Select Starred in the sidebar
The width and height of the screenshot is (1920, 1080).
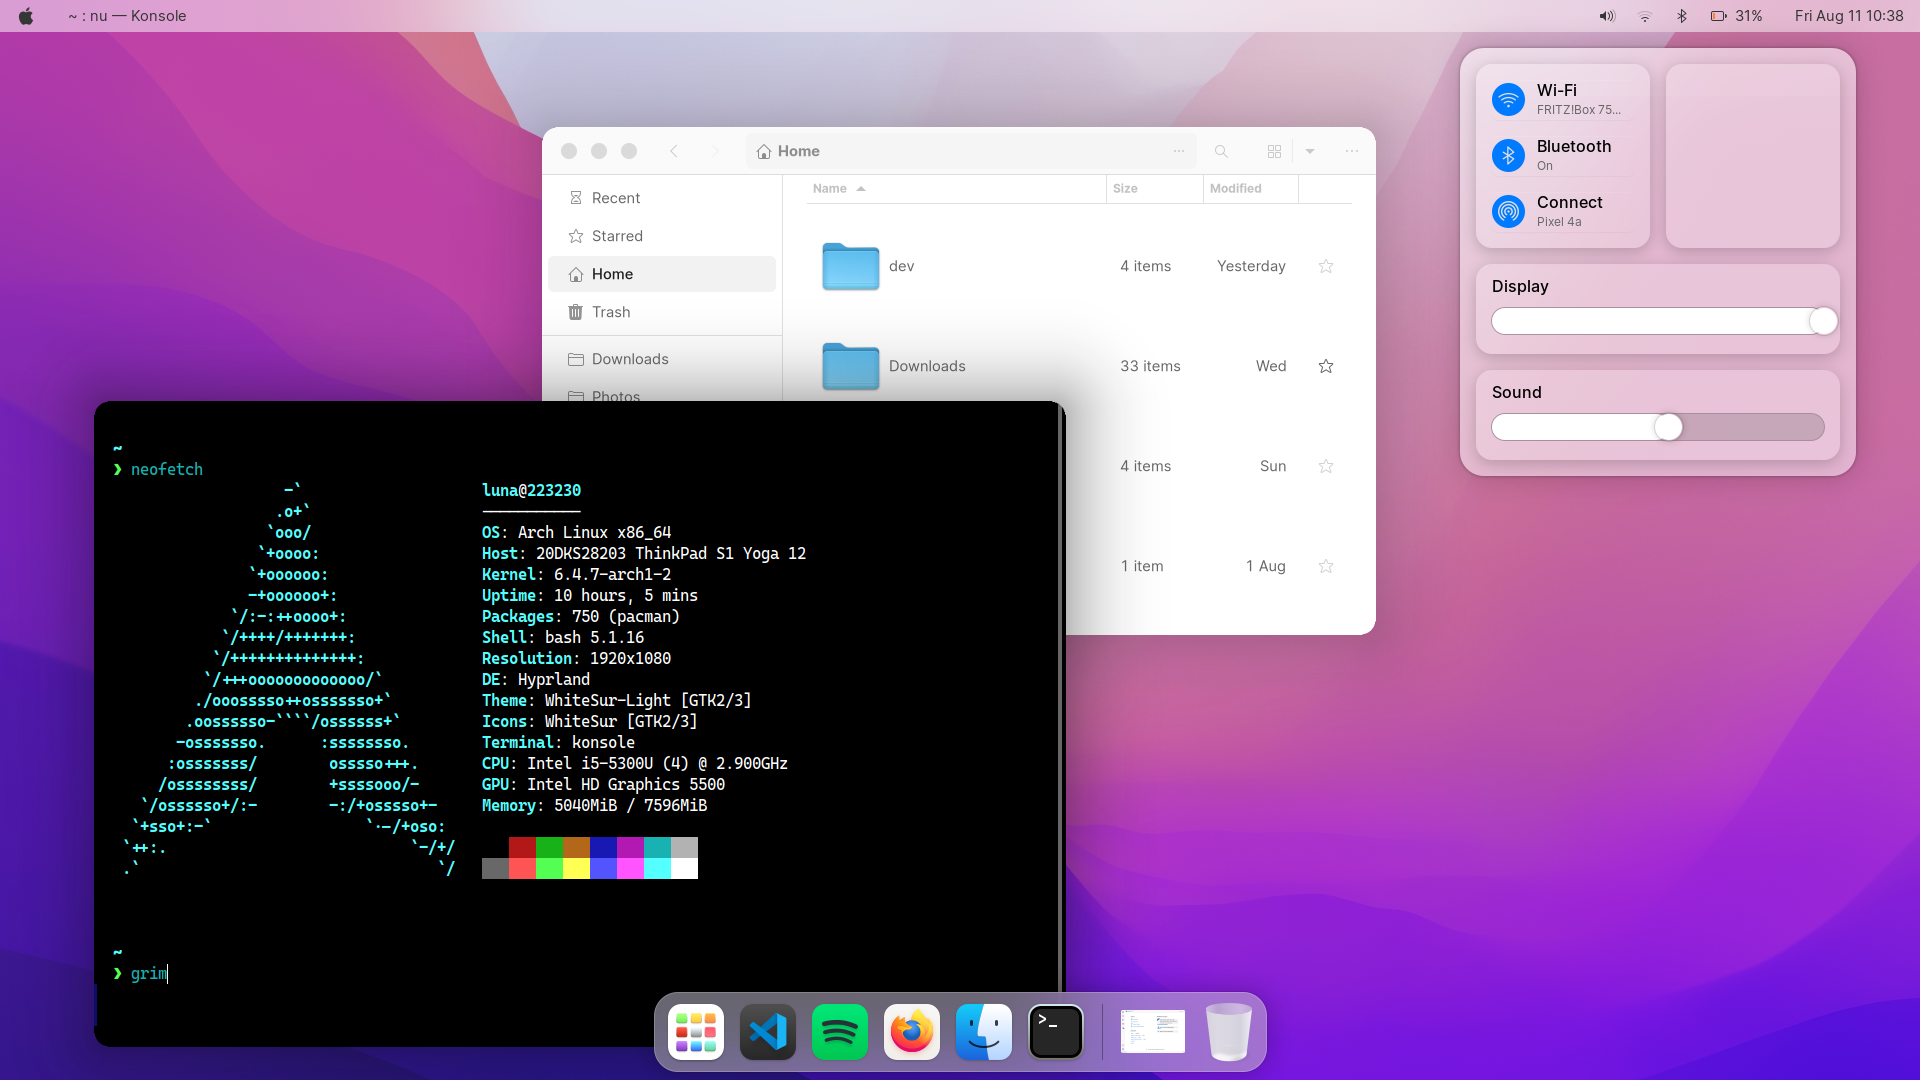(x=617, y=236)
